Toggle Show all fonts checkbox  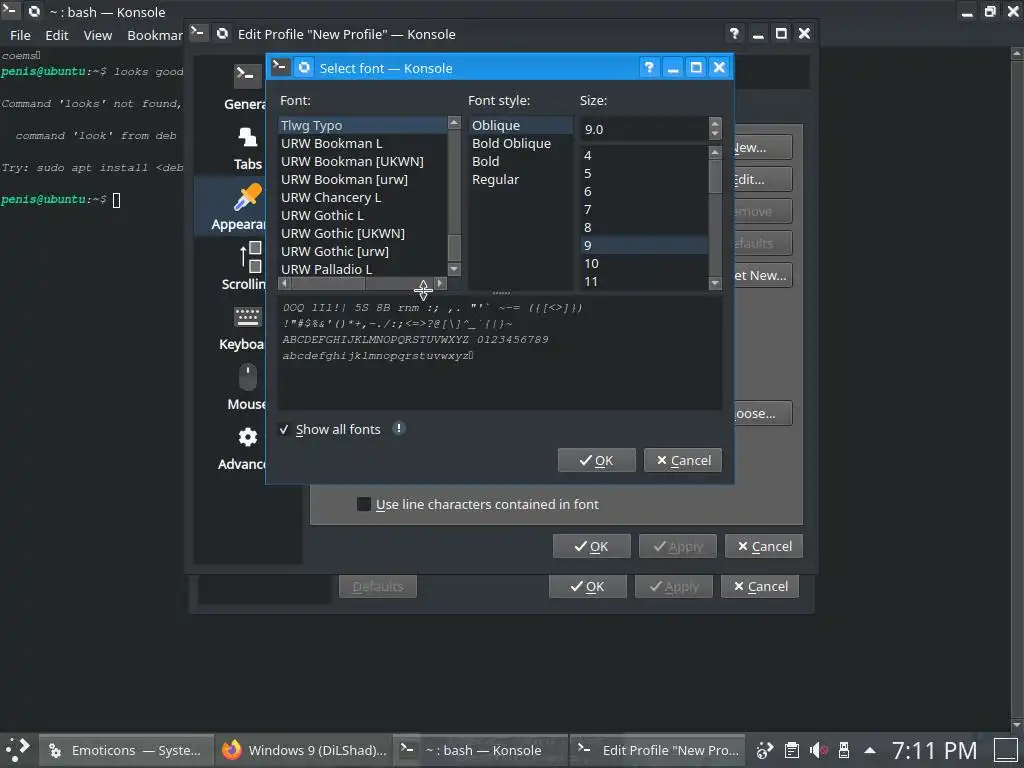point(284,430)
